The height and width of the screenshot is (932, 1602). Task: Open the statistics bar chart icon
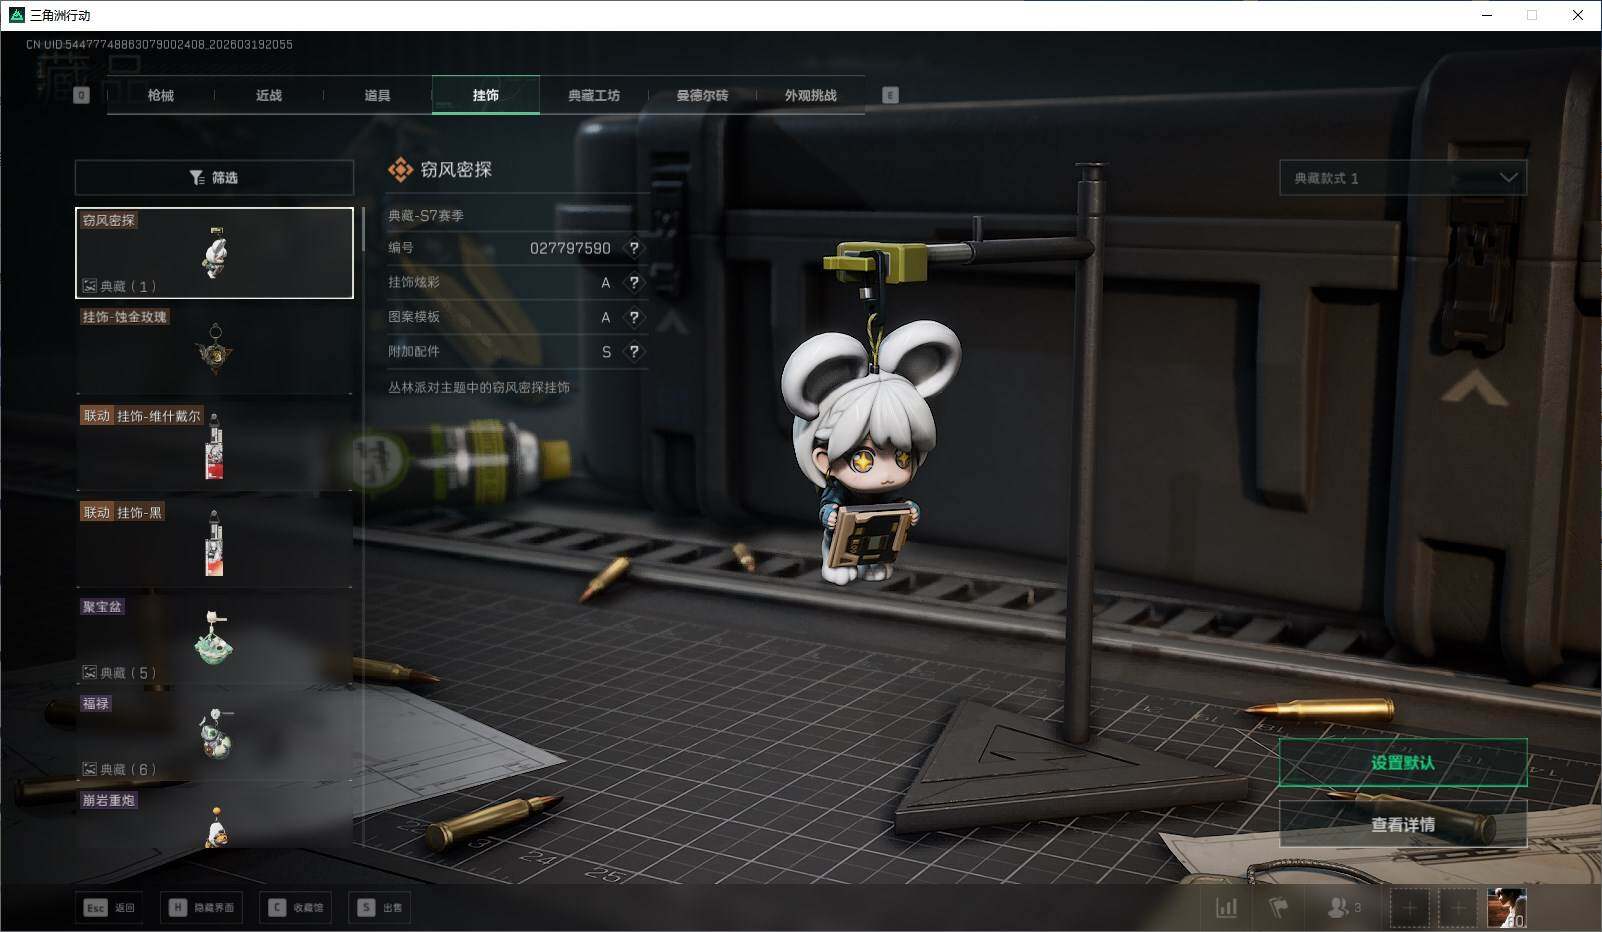click(1226, 907)
